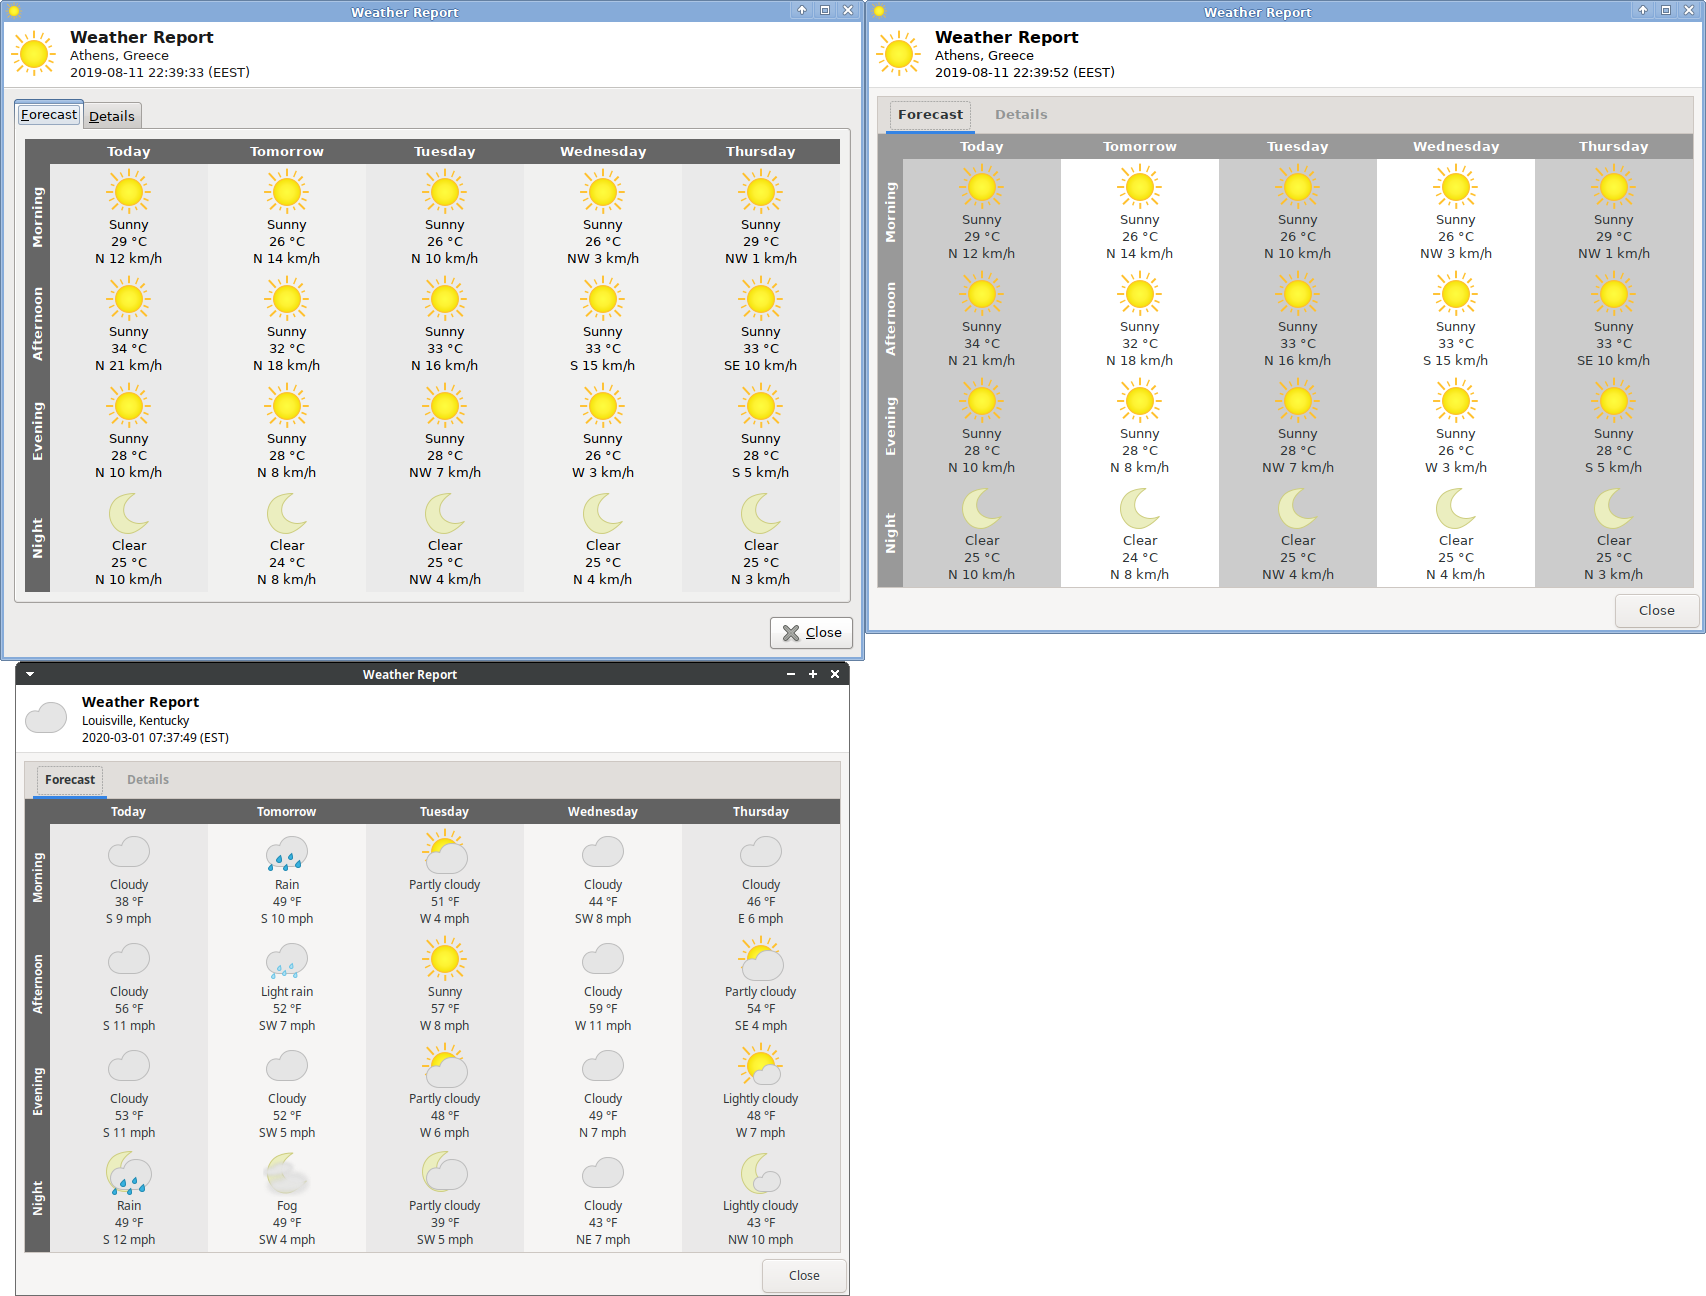Select the Forecast tab in the Louisville window
This screenshot has height=1296, width=1706.
70,780
